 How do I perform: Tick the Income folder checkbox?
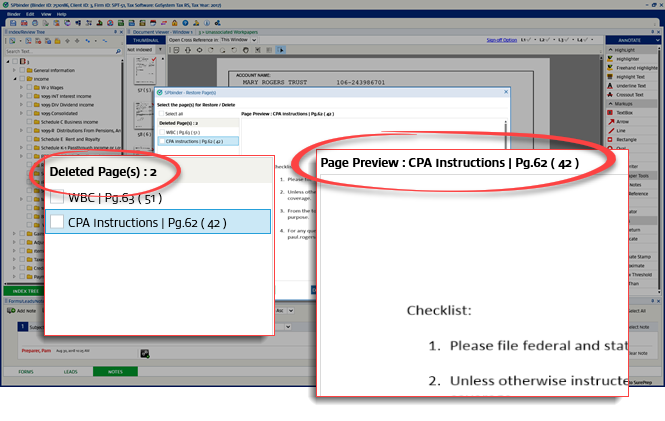coord(22,79)
